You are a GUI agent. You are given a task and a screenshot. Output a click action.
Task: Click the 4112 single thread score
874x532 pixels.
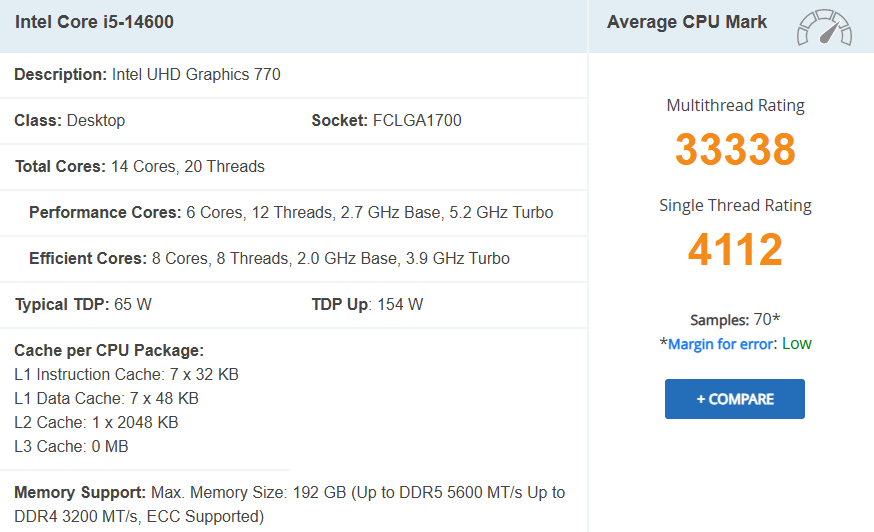click(x=735, y=250)
